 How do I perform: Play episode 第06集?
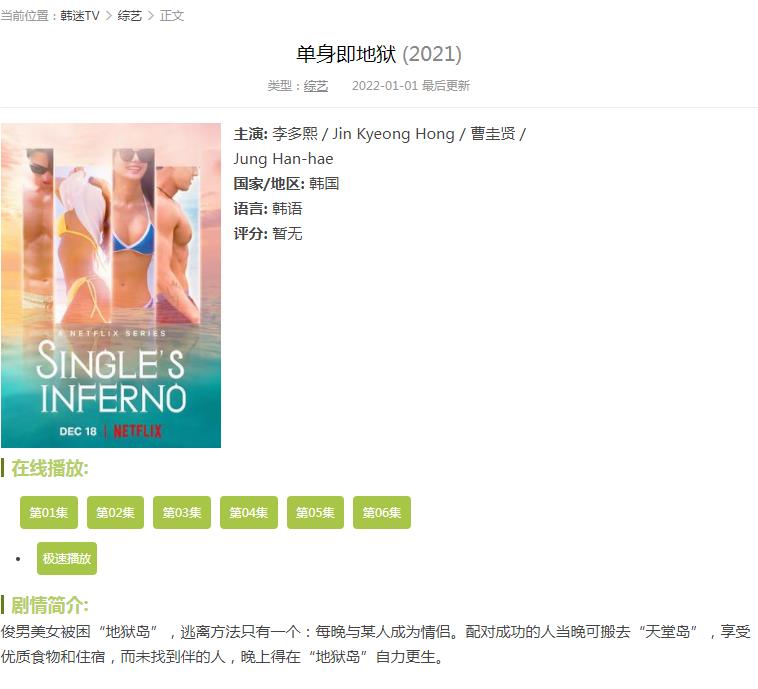(x=382, y=512)
